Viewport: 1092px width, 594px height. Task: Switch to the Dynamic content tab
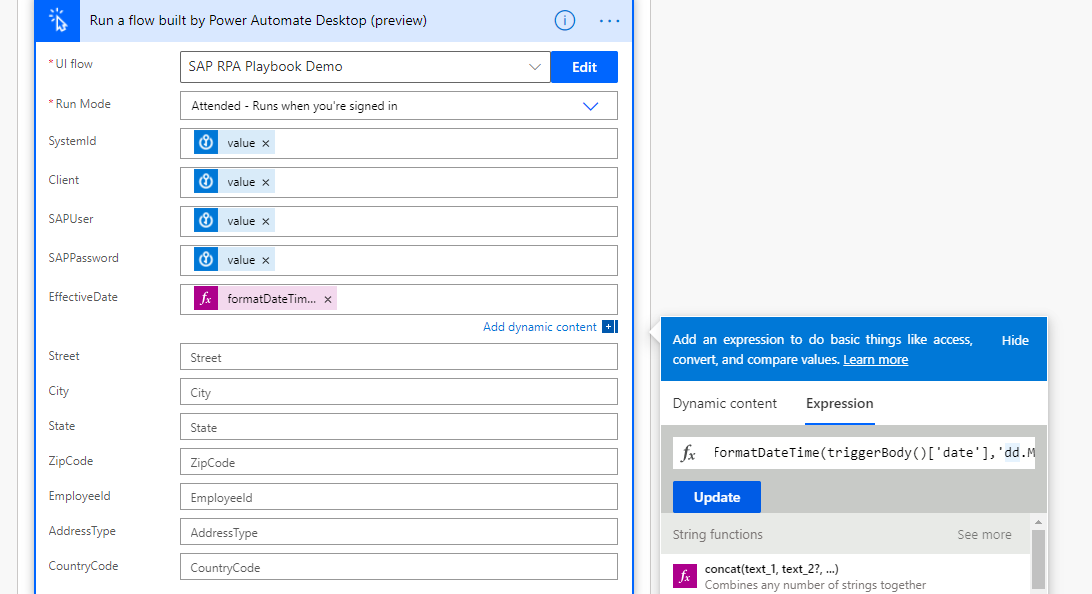click(x=724, y=403)
